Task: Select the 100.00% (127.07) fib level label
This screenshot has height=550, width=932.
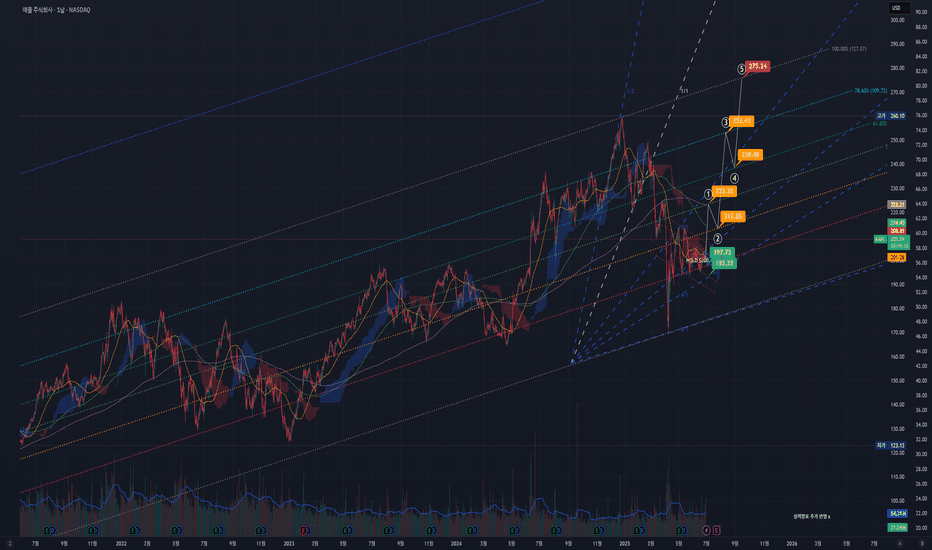Action: pos(849,49)
